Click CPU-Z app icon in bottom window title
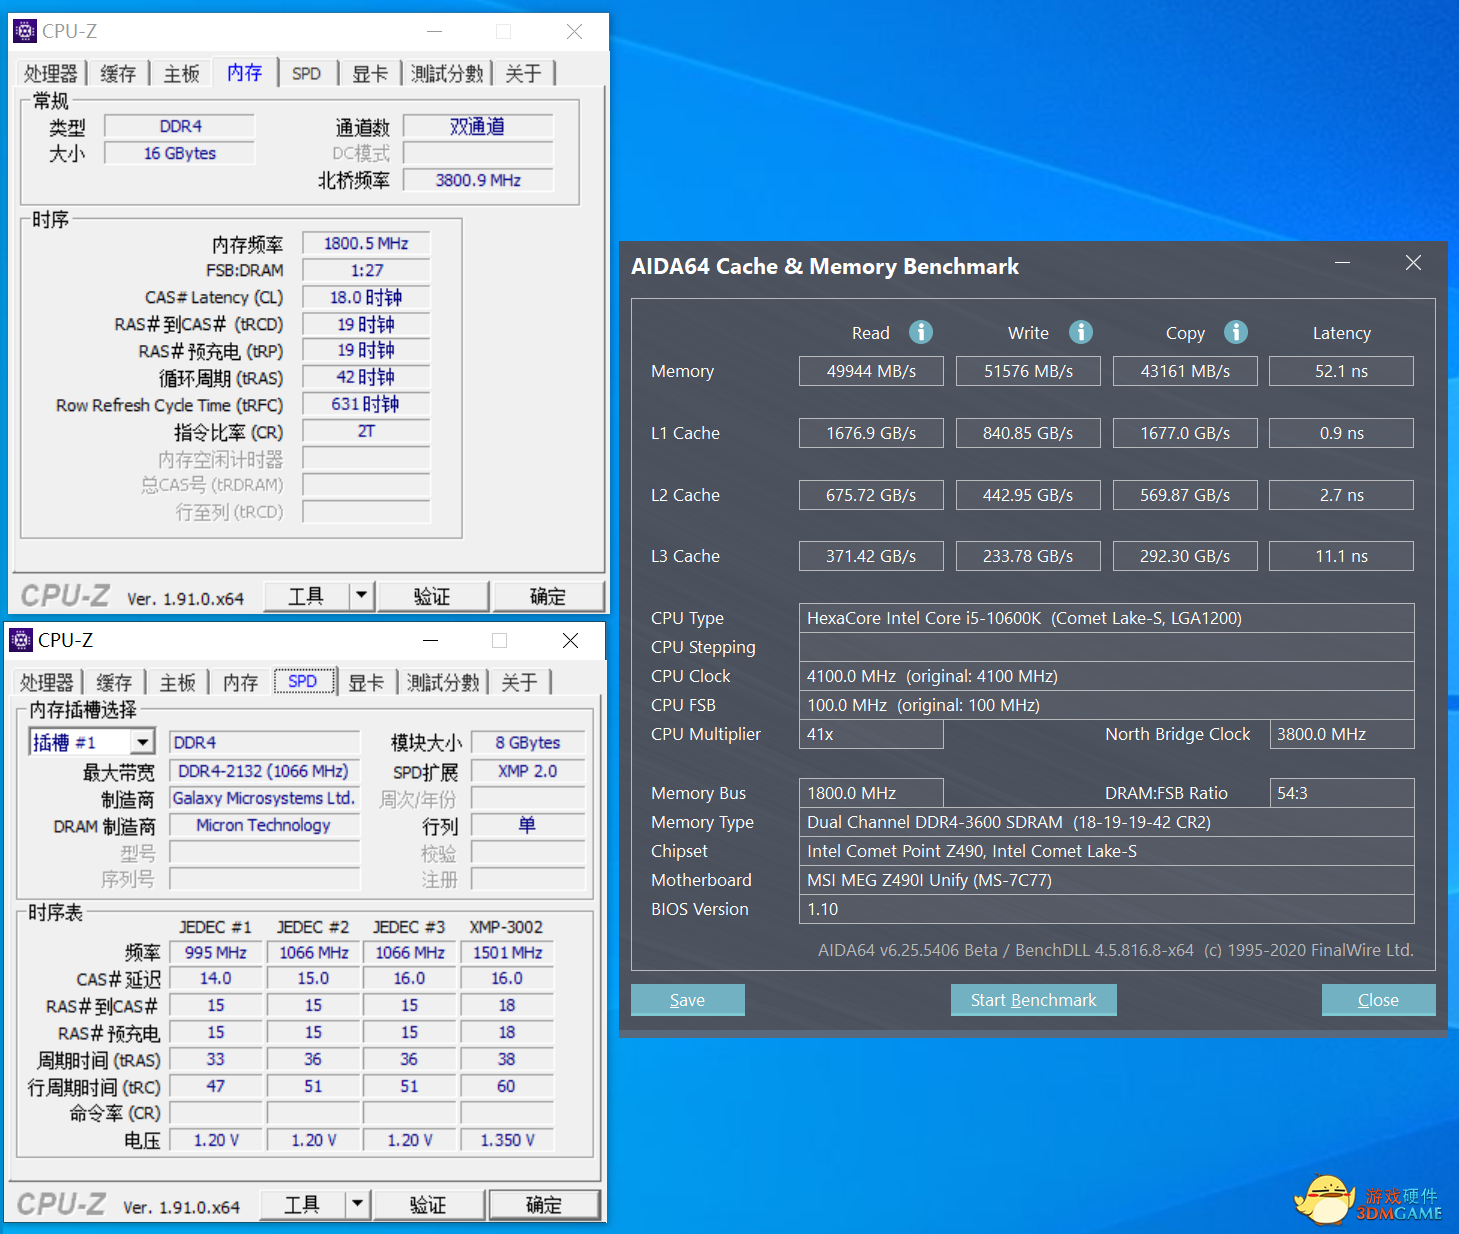Viewport: 1459px width, 1234px height. click(21, 640)
